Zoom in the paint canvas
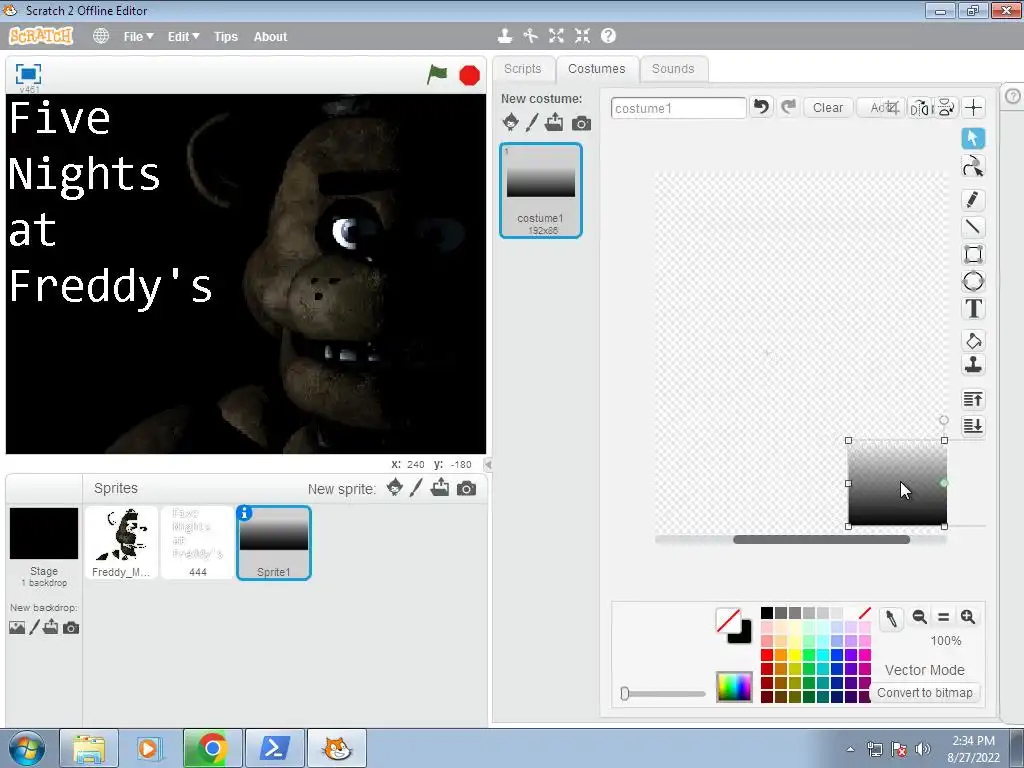1024x768 pixels. pos(968,616)
